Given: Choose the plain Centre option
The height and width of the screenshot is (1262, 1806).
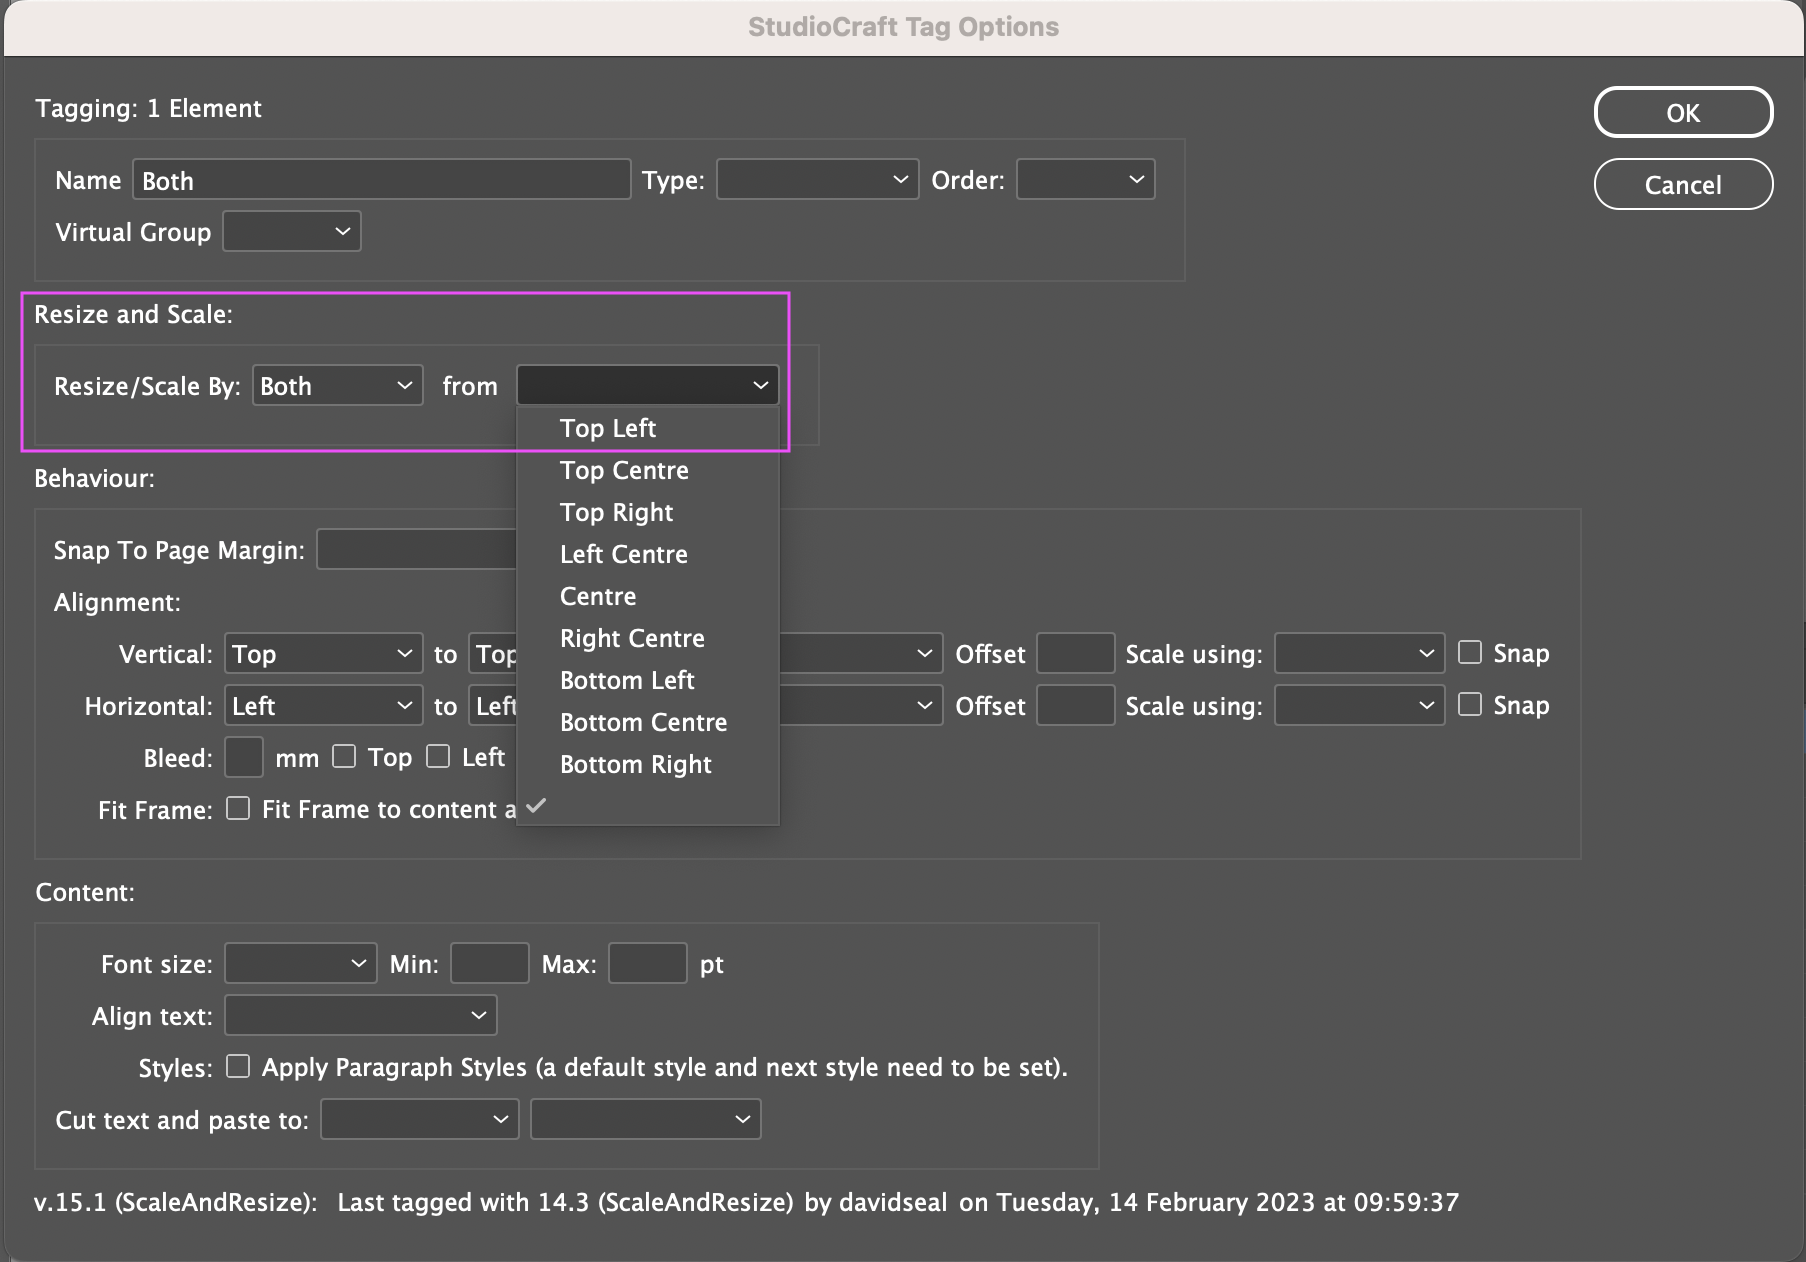Looking at the screenshot, I should (647, 596).
